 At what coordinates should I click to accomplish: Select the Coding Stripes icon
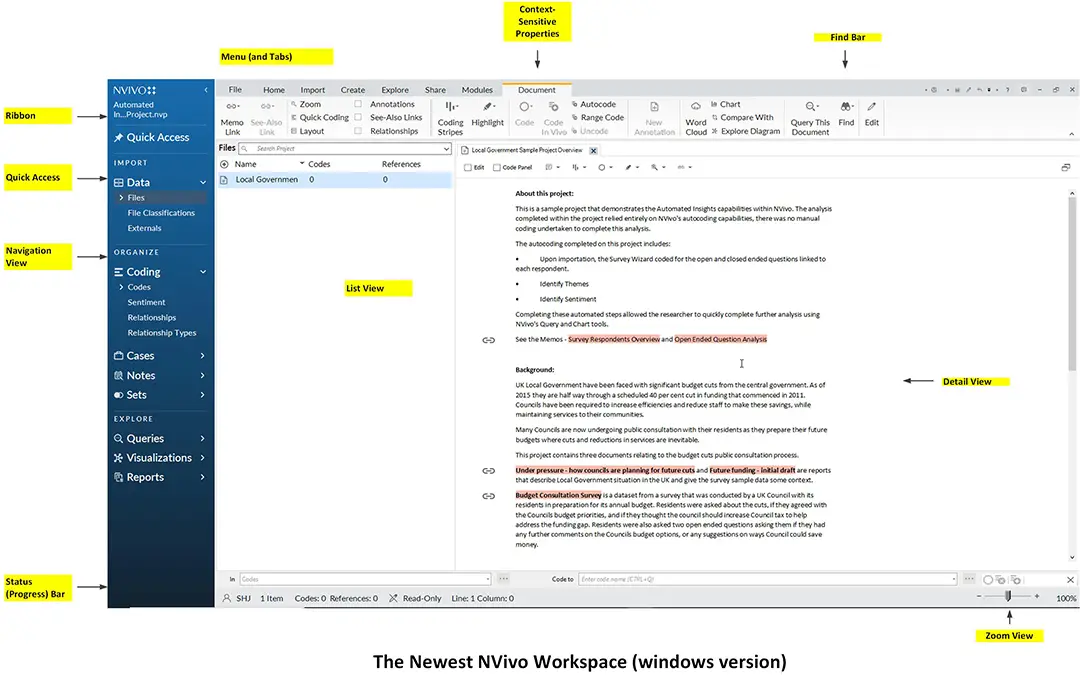[x=450, y=115]
